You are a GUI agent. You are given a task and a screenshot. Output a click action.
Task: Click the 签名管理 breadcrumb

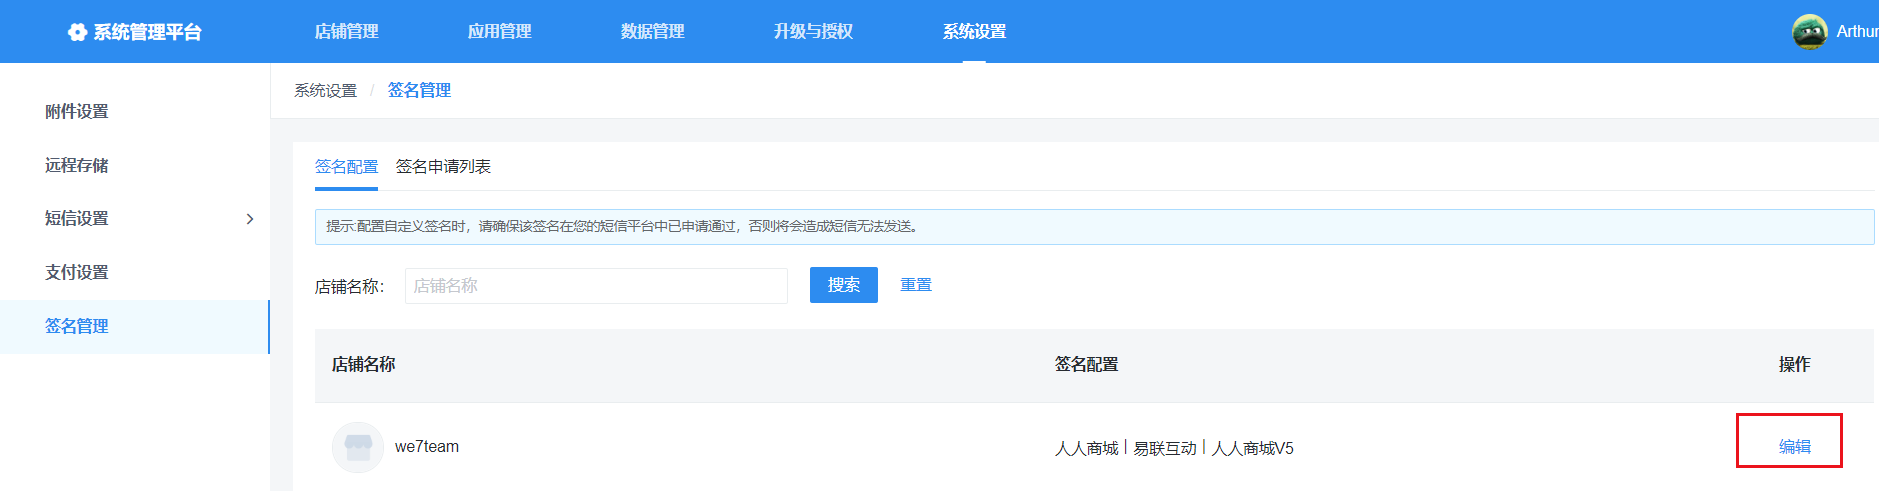pos(419,90)
